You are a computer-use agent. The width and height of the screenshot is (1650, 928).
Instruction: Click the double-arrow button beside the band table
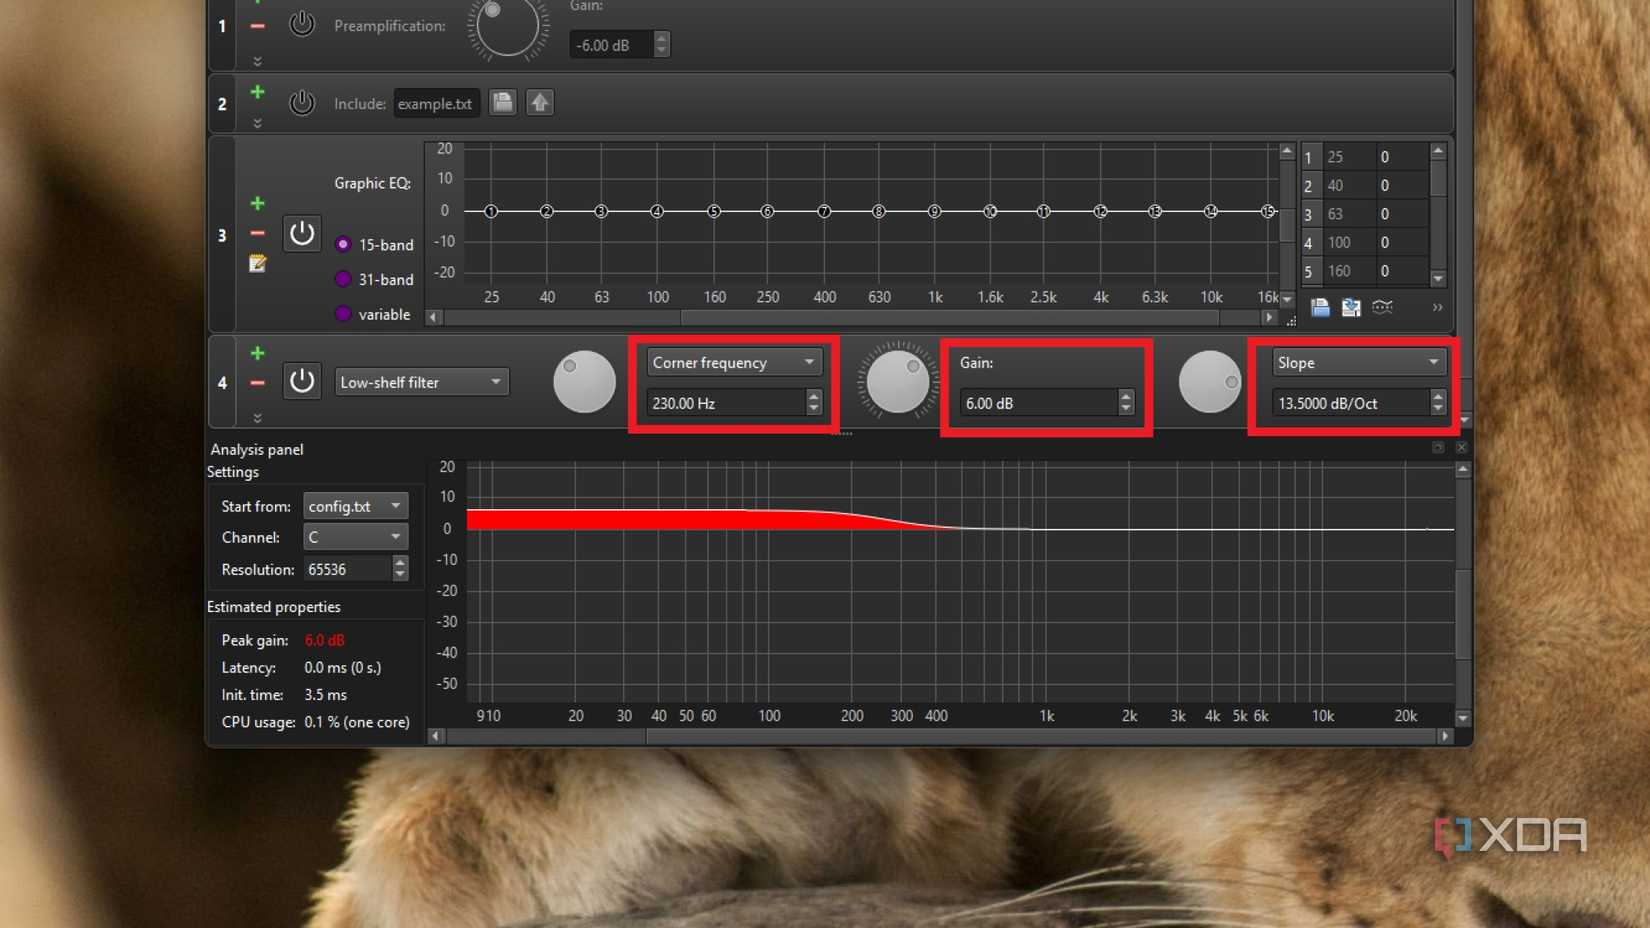(x=1437, y=308)
